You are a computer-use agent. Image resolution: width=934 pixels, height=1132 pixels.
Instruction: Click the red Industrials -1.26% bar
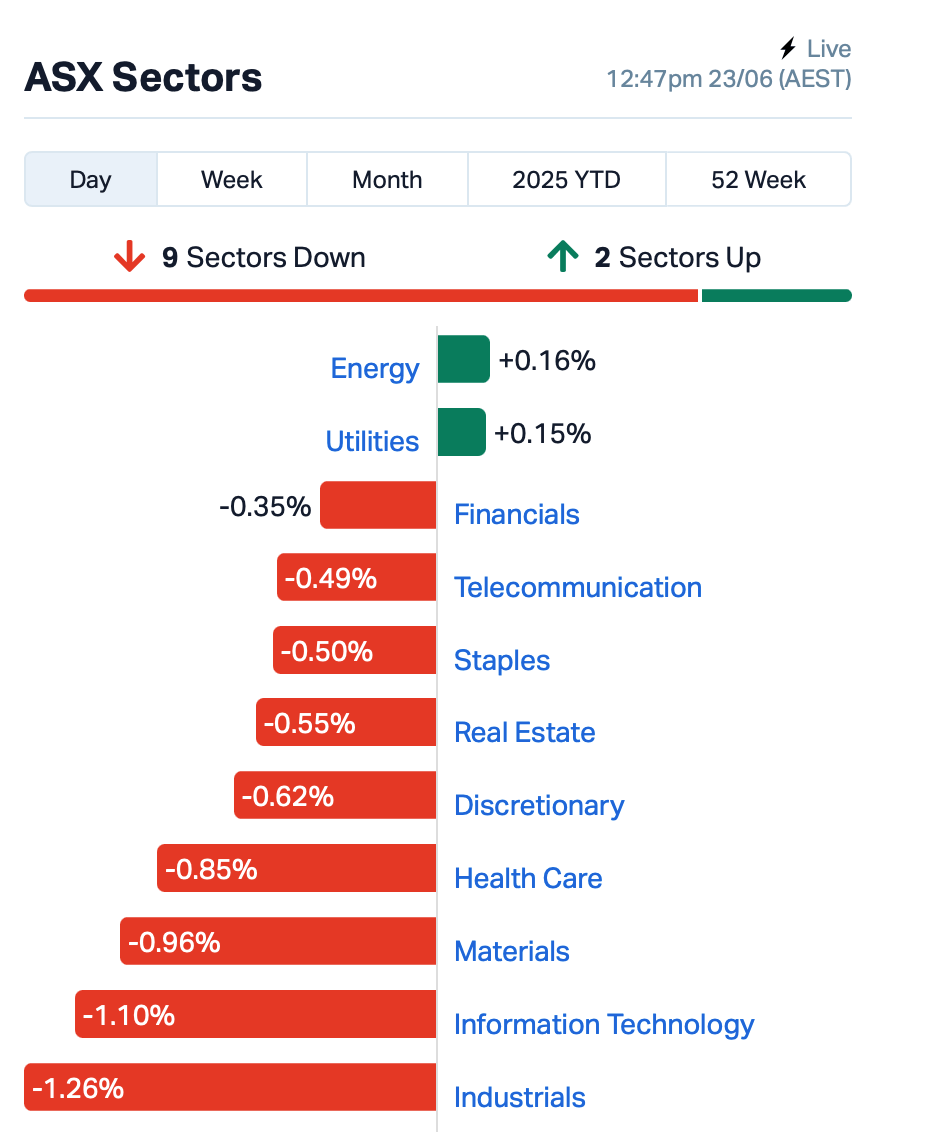(x=230, y=1087)
